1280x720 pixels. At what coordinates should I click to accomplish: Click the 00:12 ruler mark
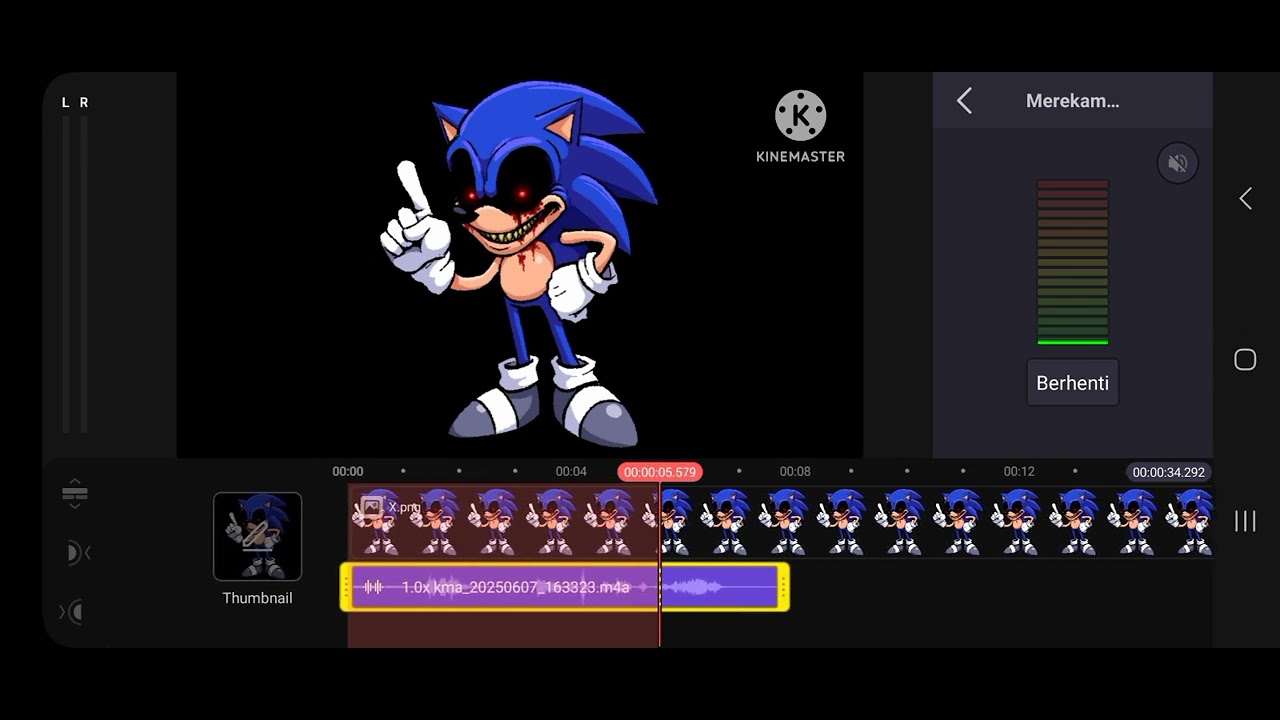(1019, 471)
